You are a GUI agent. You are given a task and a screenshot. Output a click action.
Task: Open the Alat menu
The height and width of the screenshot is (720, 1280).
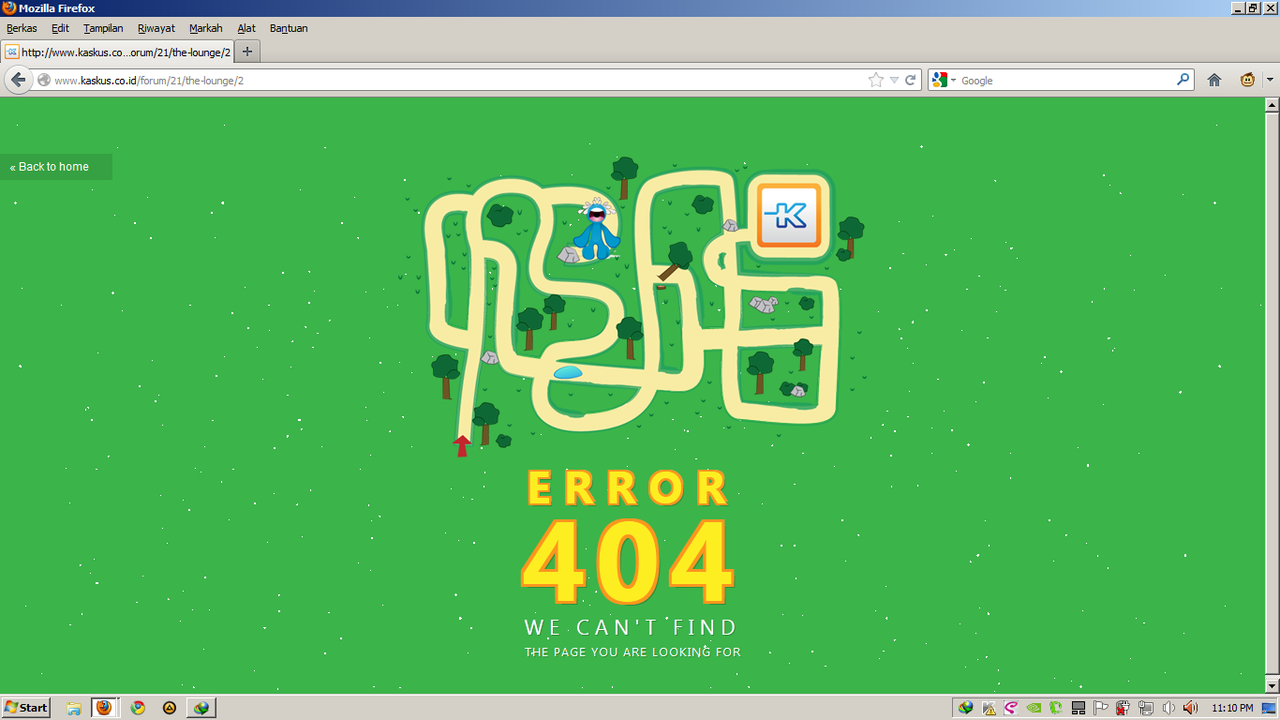(246, 28)
